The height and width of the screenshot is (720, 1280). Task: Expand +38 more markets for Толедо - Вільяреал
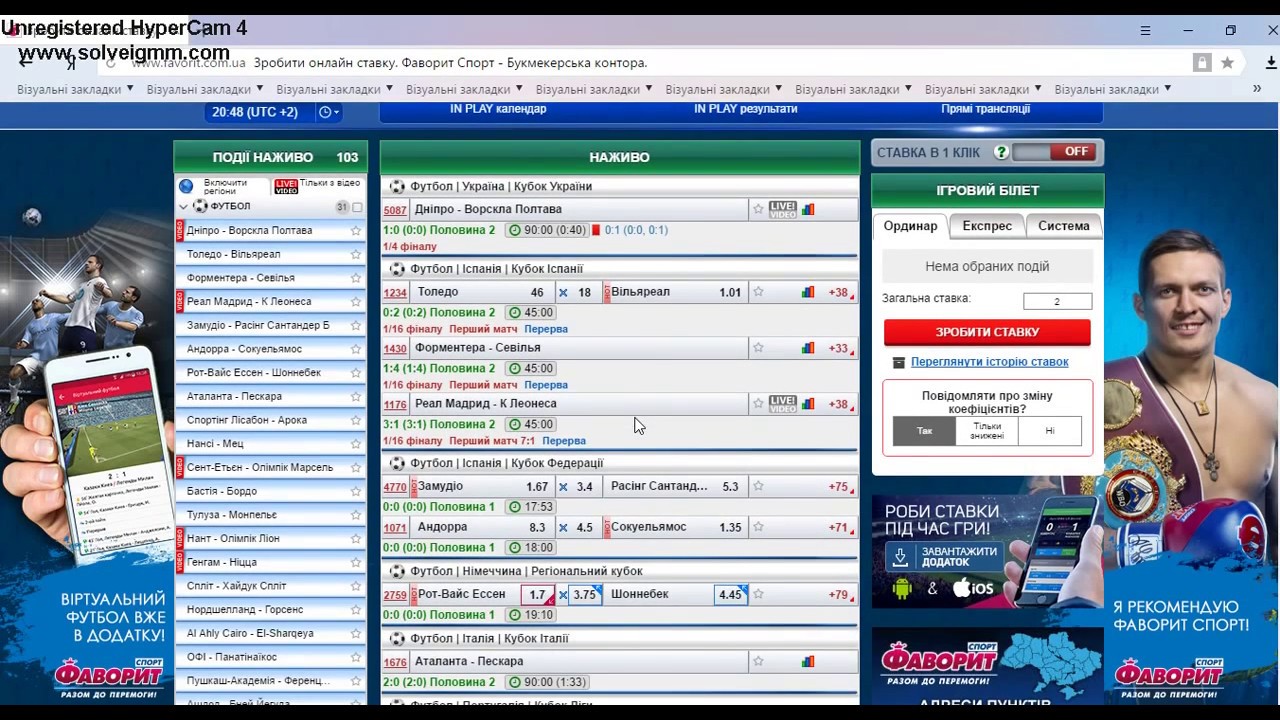(840, 292)
